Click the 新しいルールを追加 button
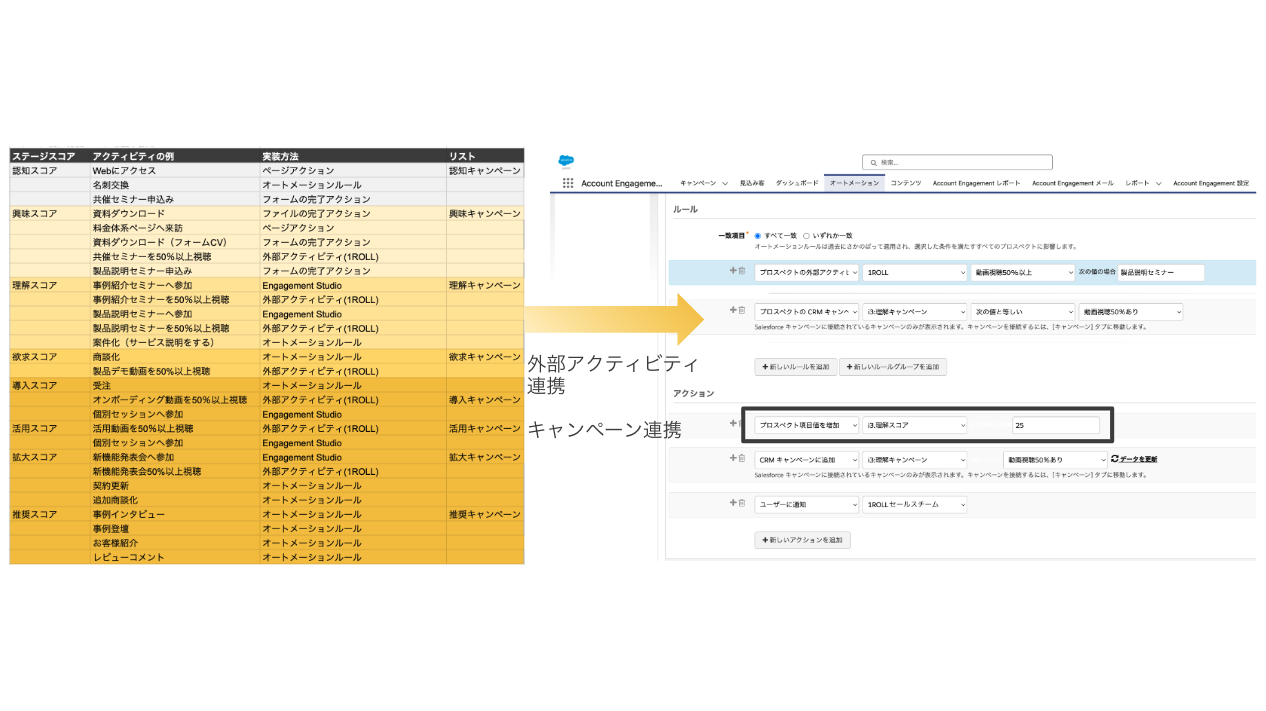1266x711 pixels. point(796,366)
